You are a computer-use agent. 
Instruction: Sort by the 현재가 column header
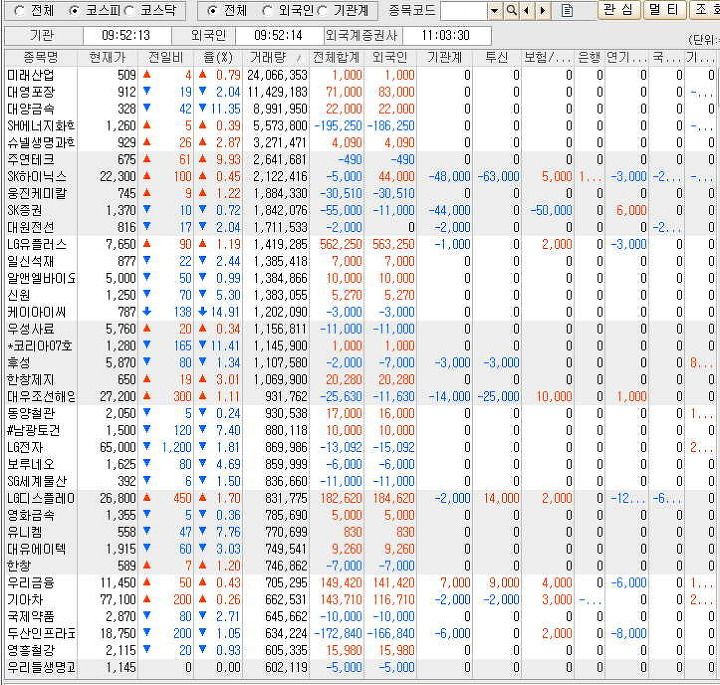(x=107, y=57)
